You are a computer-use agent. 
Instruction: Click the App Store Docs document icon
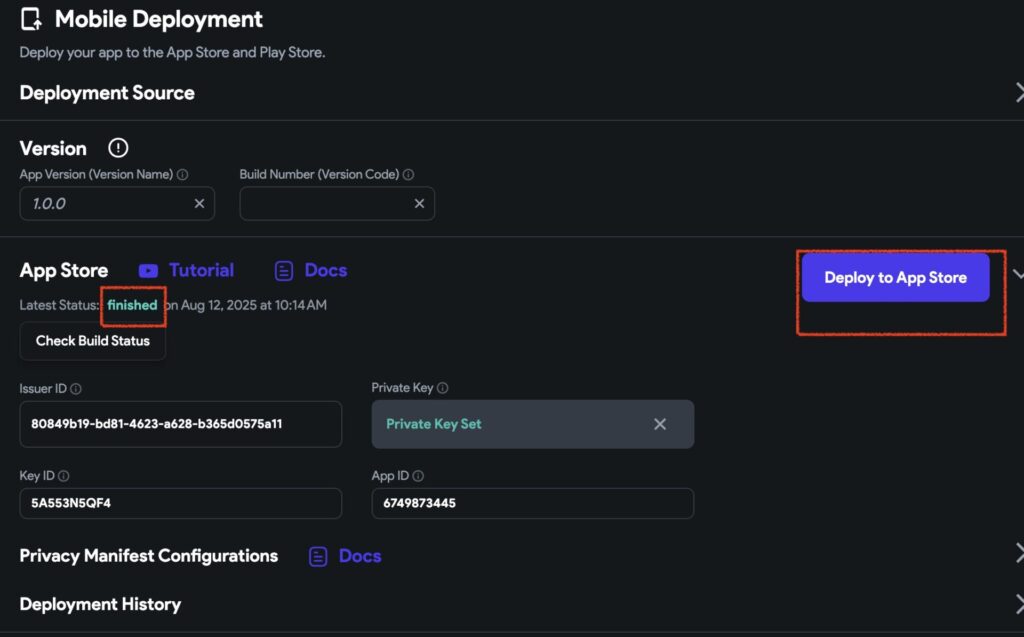tap(283, 270)
